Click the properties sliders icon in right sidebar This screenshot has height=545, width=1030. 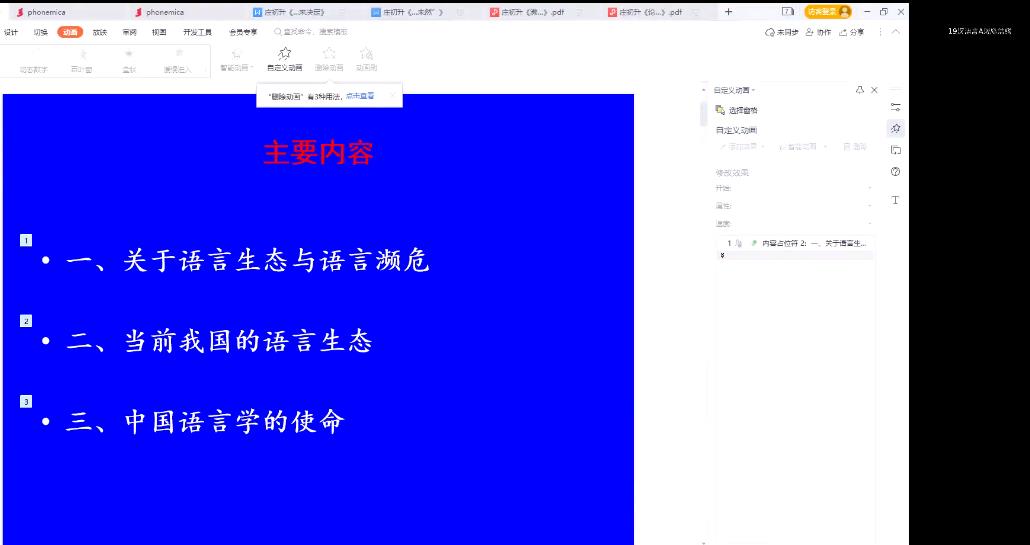pyautogui.click(x=895, y=107)
